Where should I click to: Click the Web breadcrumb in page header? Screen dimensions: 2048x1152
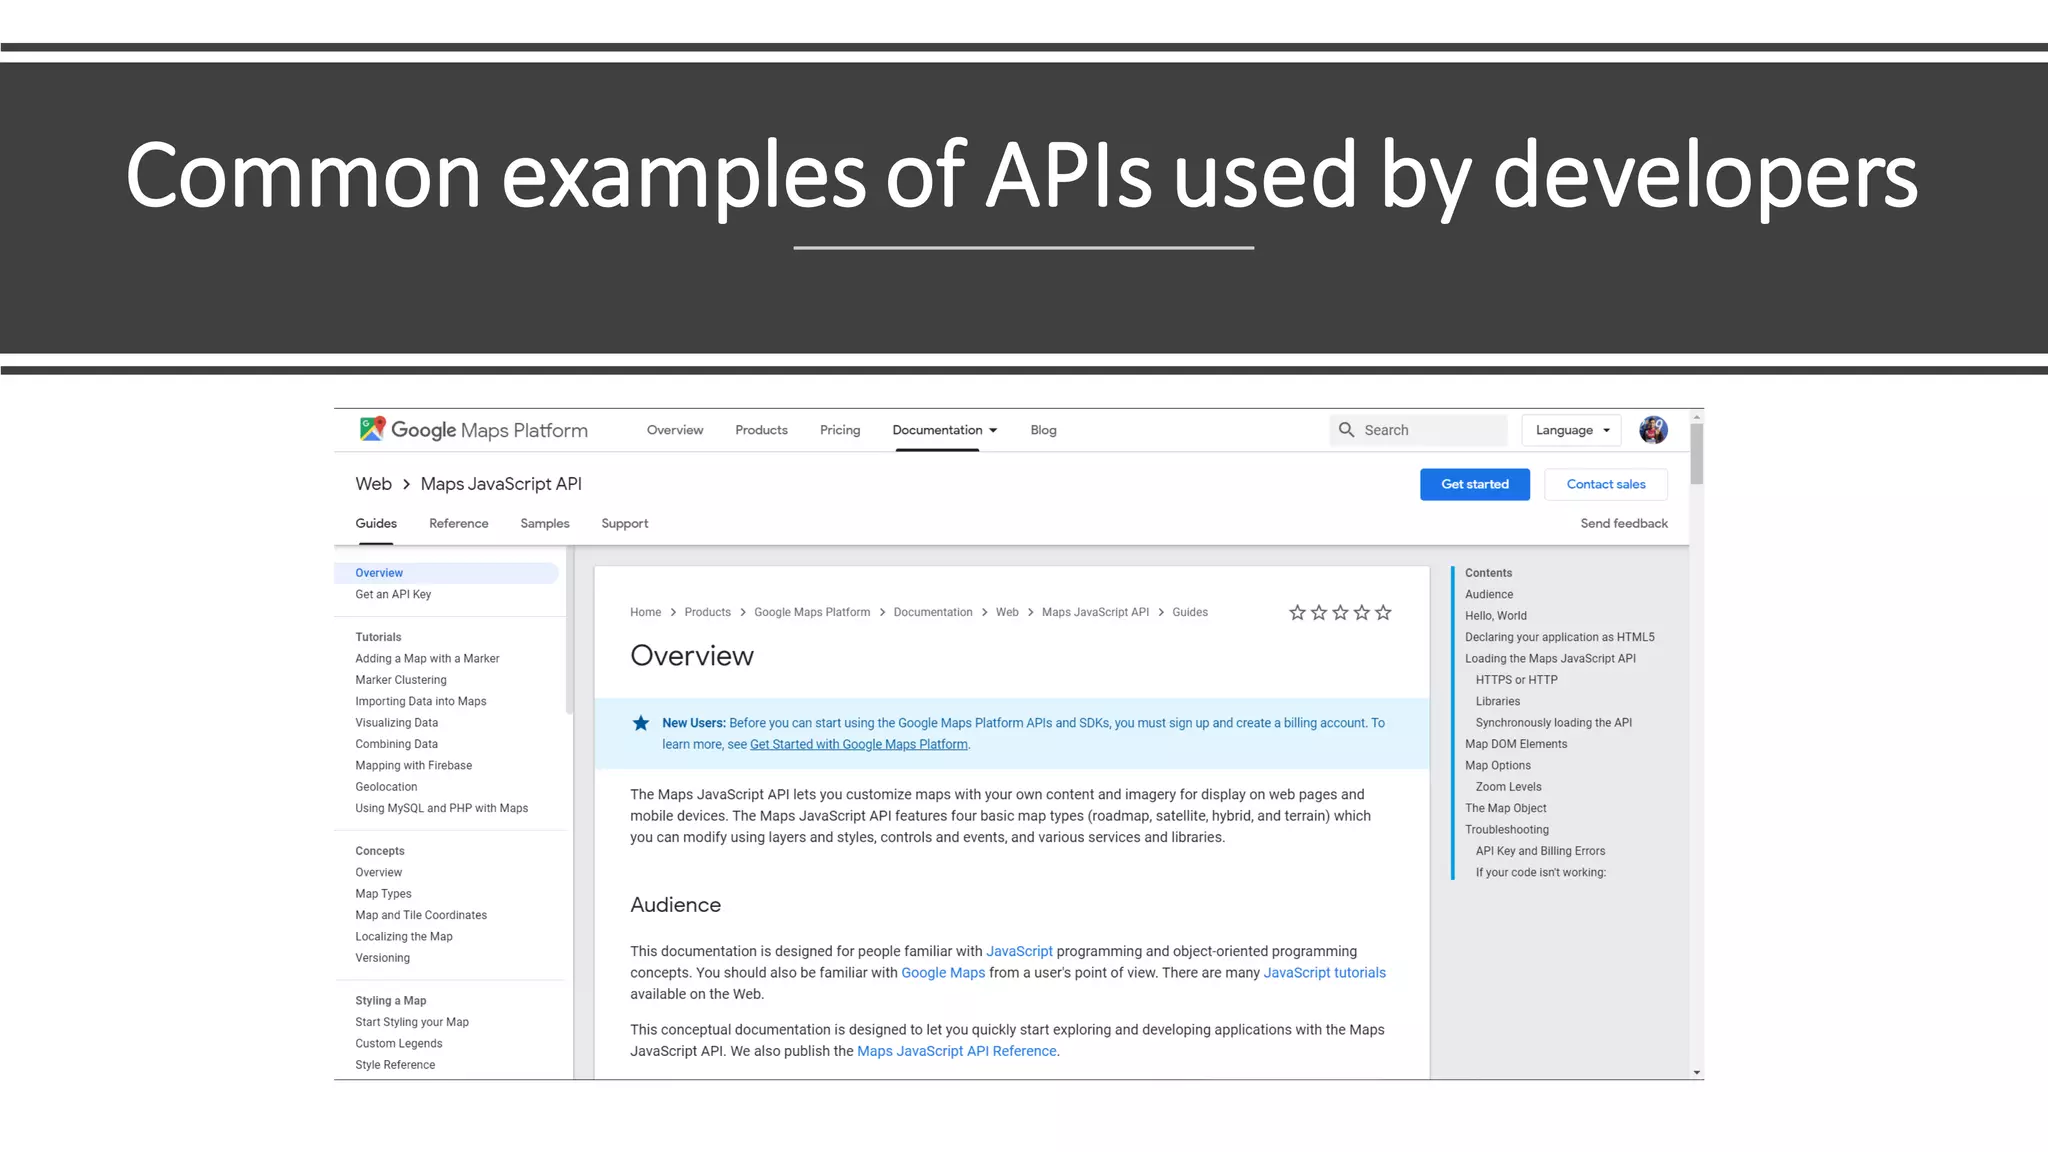point(373,484)
